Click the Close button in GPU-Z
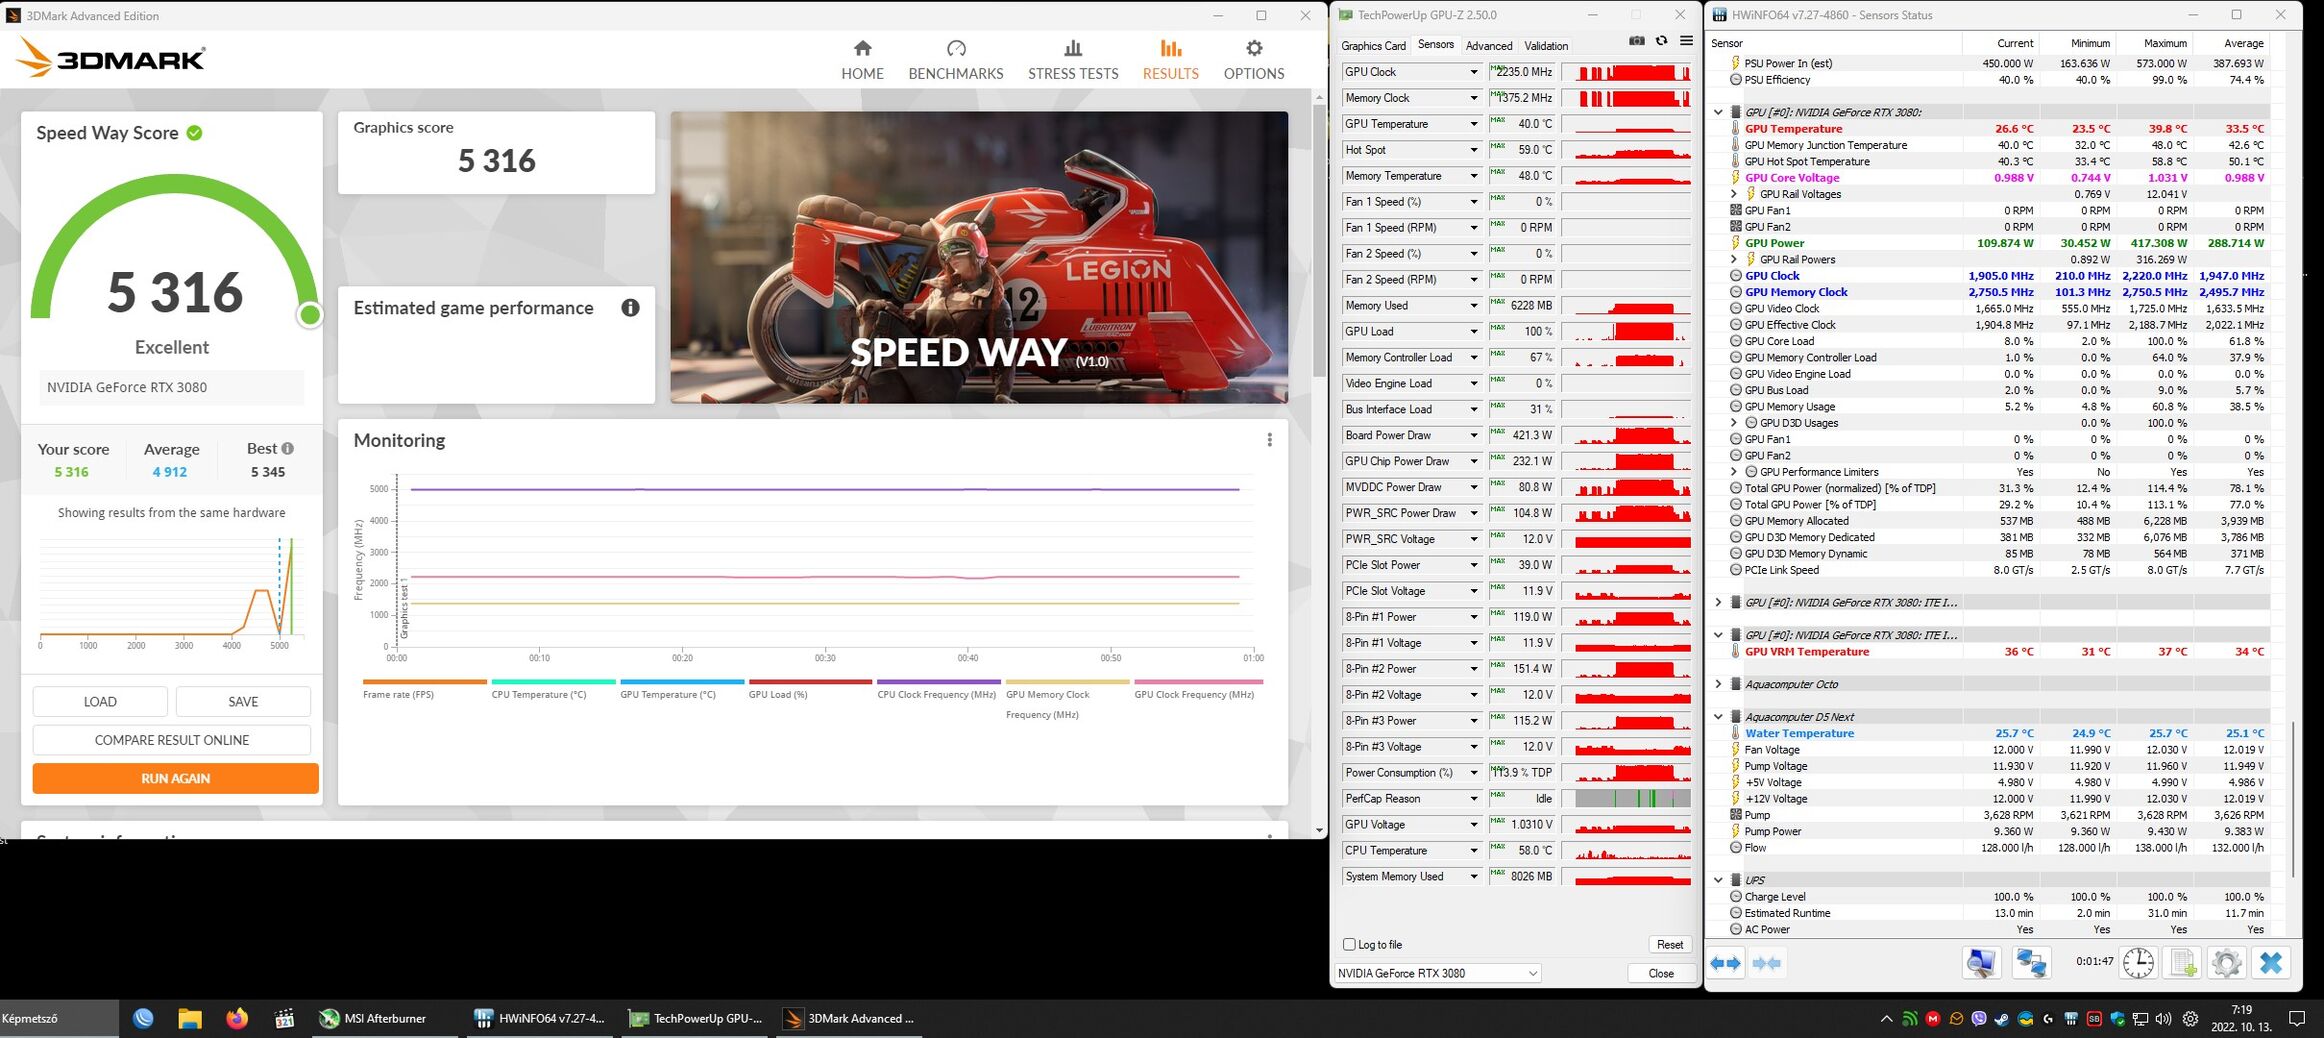The image size is (2324, 1038). 1661,973
